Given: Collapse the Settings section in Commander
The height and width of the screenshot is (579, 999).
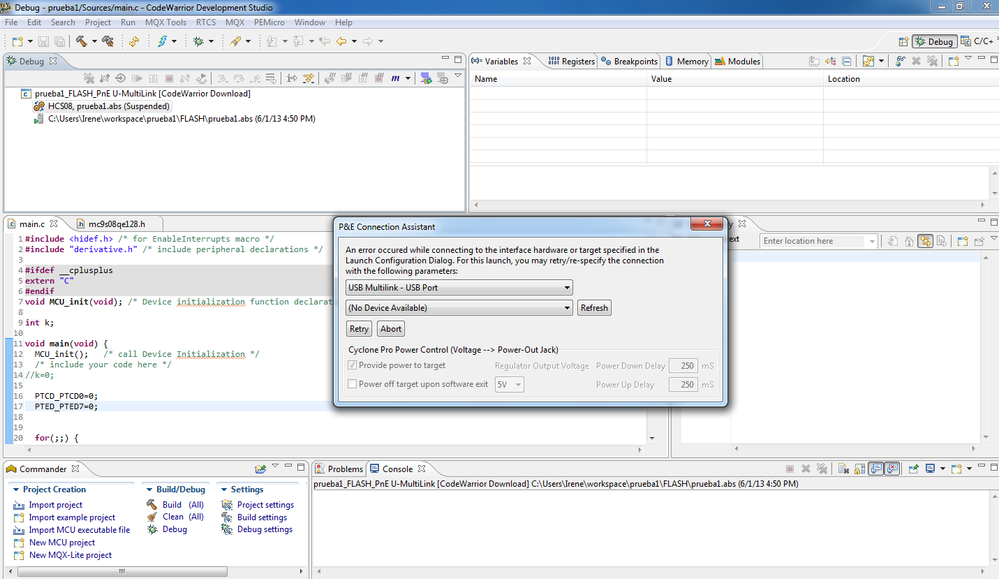Looking at the screenshot, I should pyautogui.click(x=224, y=489).
